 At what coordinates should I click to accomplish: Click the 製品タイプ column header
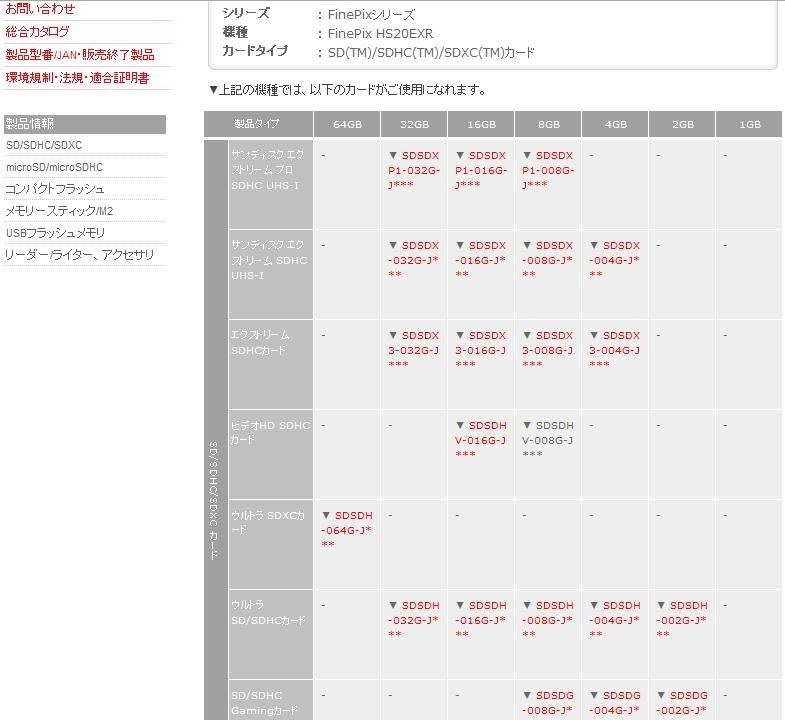[258, 124]
